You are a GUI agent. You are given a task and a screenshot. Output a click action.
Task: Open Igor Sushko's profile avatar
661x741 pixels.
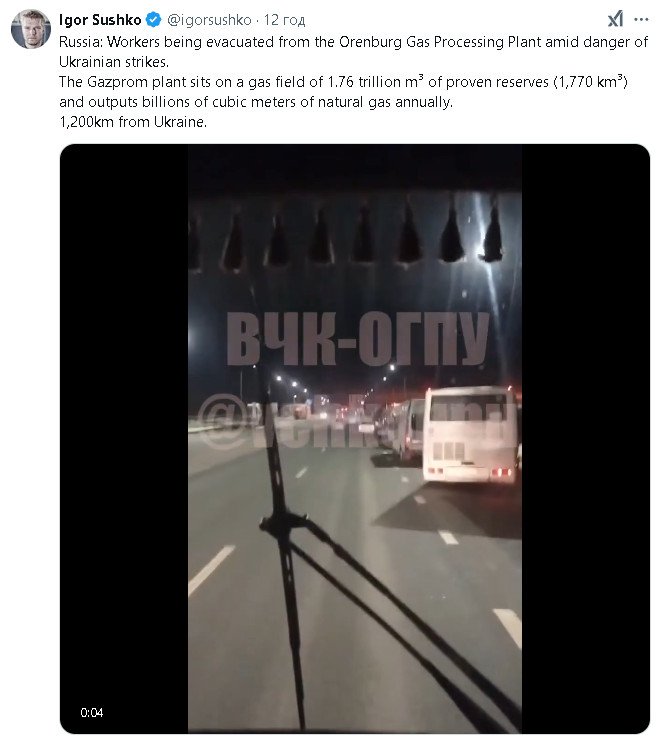click(31, 28)
